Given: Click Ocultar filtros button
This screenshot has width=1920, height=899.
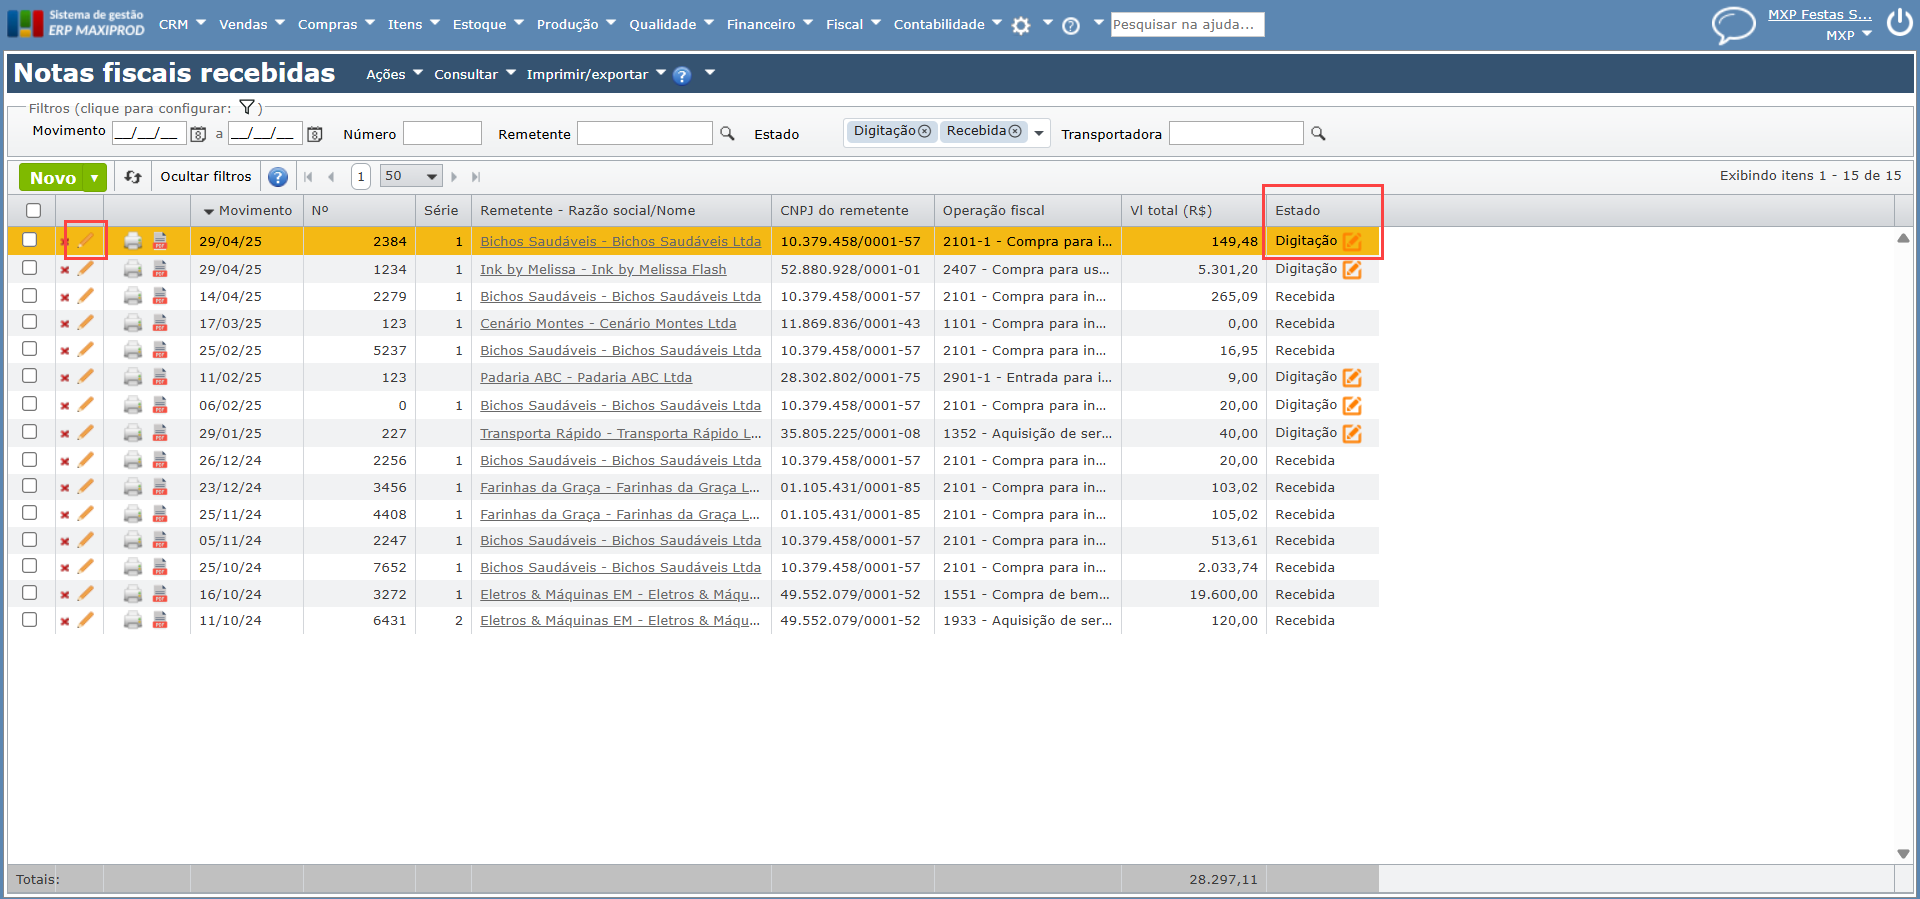Looking at the screenshot, I should (206, 176).
